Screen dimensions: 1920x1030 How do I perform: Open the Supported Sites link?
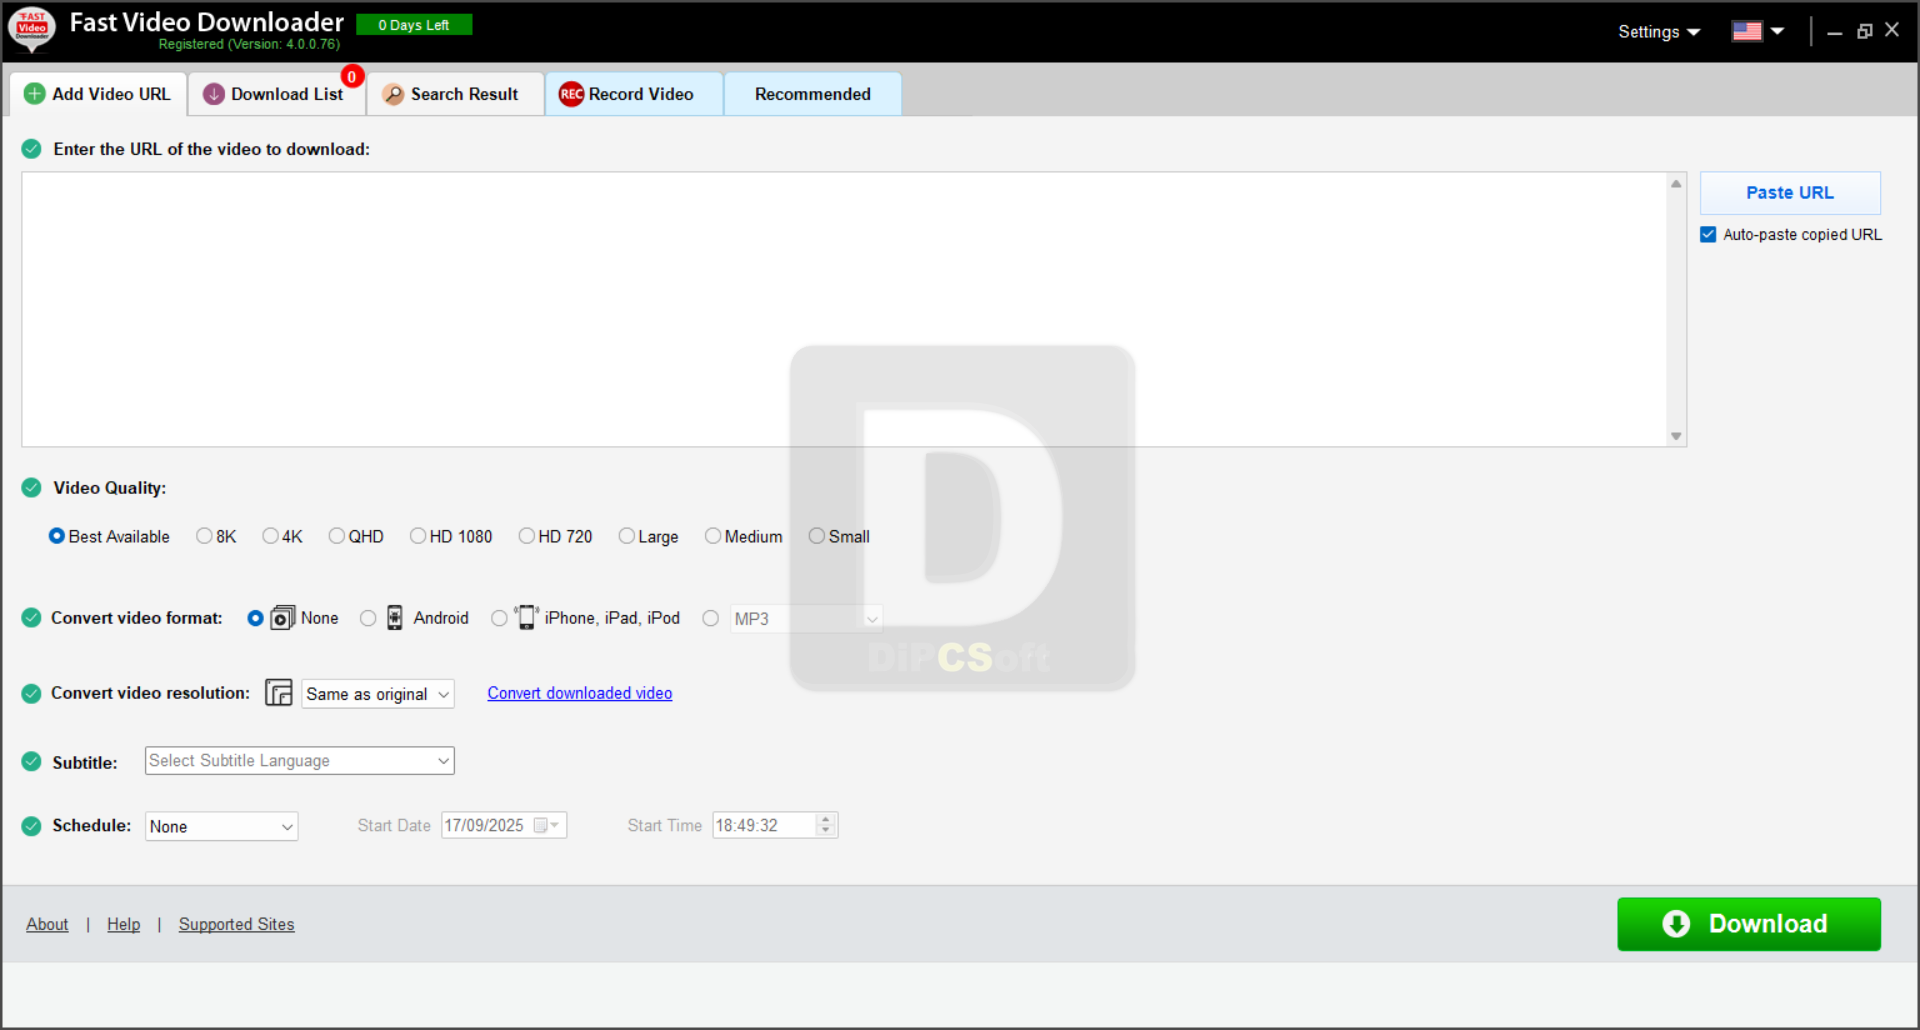pyautogui.click(x=237, y=924)
